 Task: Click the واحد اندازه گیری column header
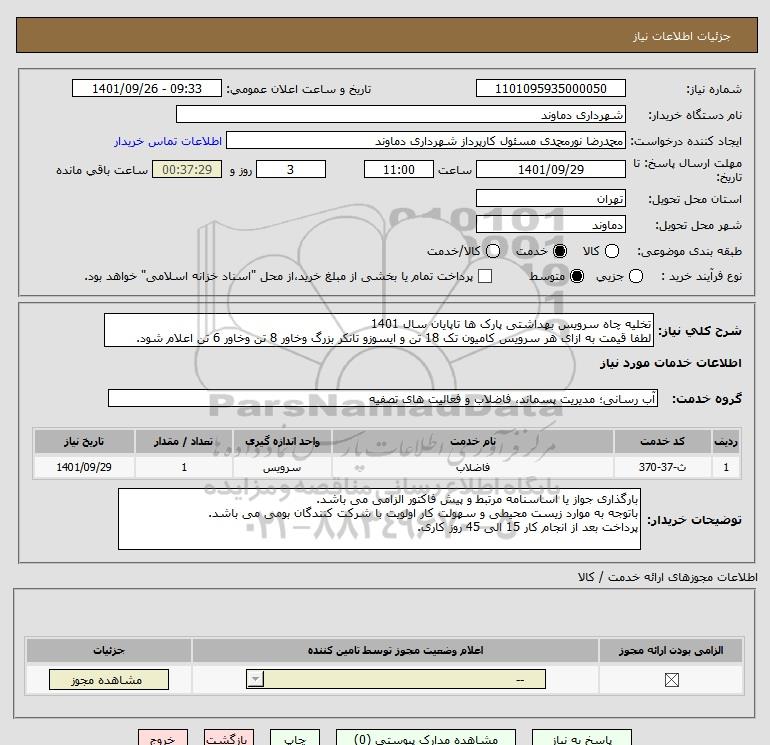pos(282,441)
